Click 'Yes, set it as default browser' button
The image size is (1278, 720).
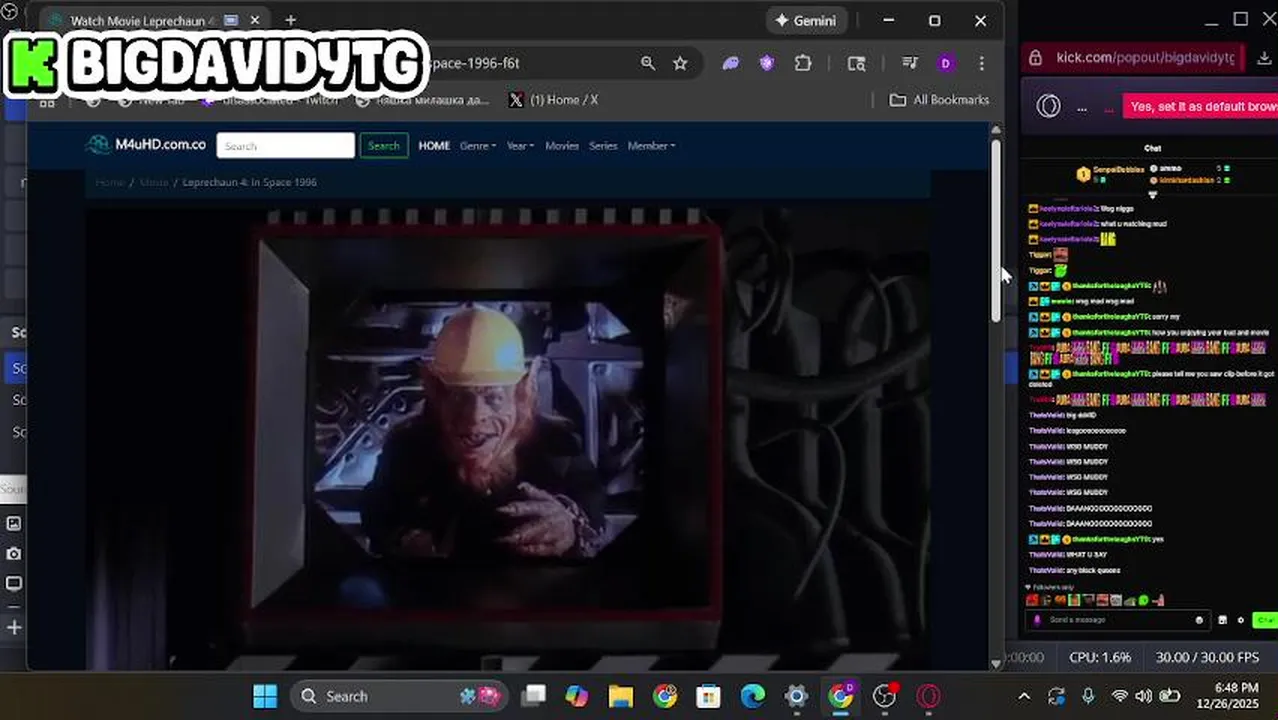(x=1200, y=106)
